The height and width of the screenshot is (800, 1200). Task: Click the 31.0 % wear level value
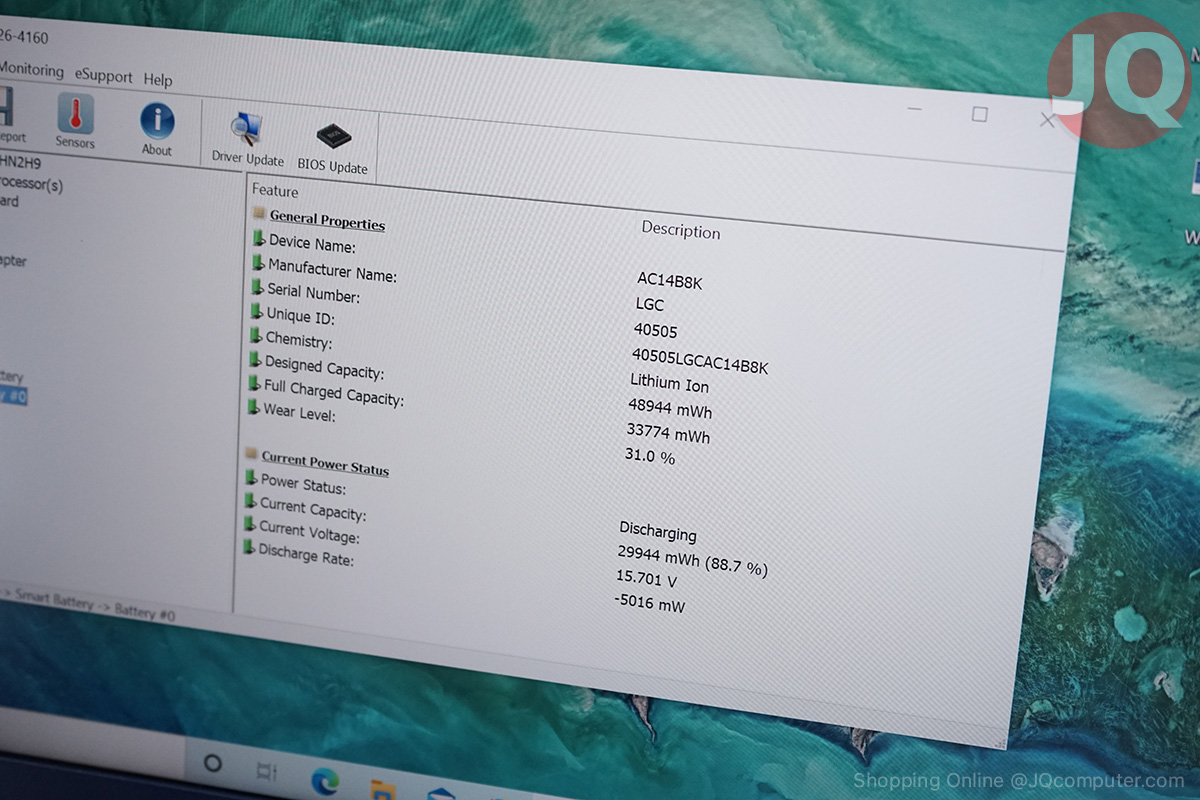[x=650, y=456]
